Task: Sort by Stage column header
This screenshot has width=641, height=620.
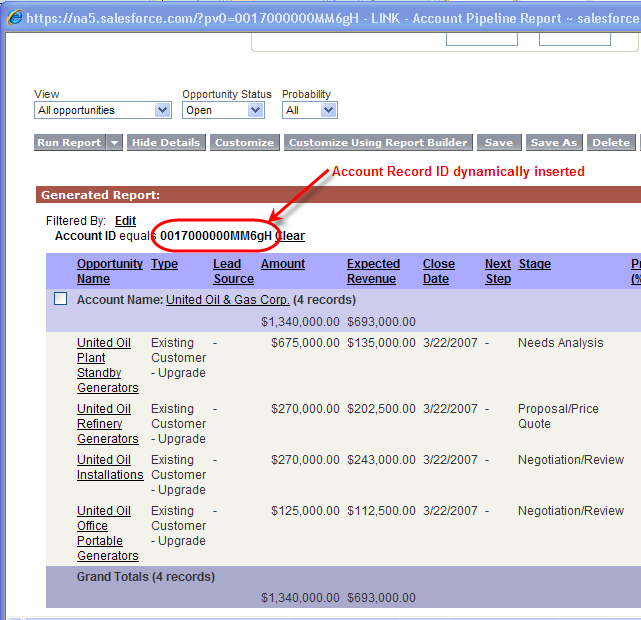Action: tap(534, 264)
